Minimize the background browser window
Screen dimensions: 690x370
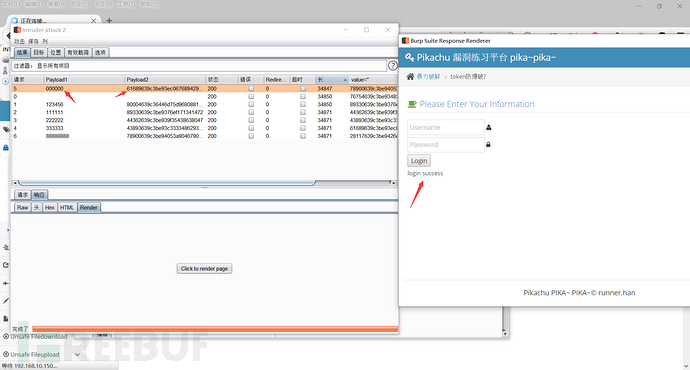[x=639, y=6]
